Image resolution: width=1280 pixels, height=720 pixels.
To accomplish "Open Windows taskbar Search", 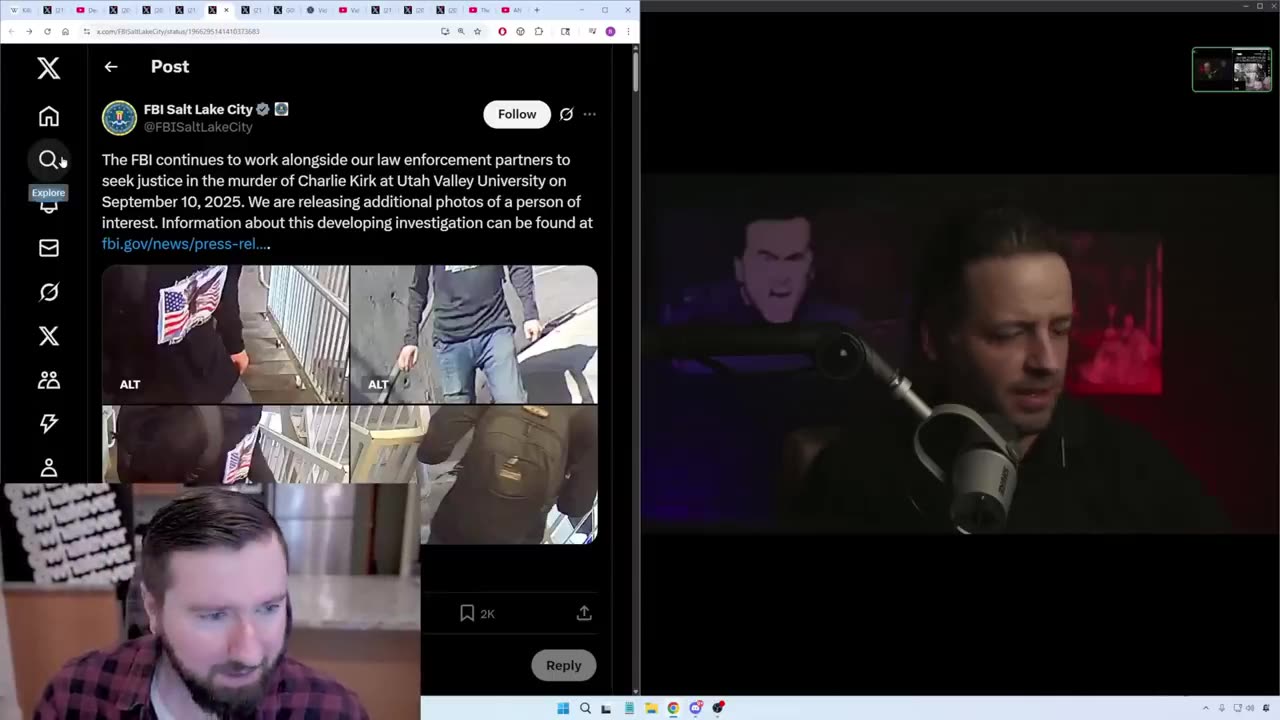I will coord(585,708).
